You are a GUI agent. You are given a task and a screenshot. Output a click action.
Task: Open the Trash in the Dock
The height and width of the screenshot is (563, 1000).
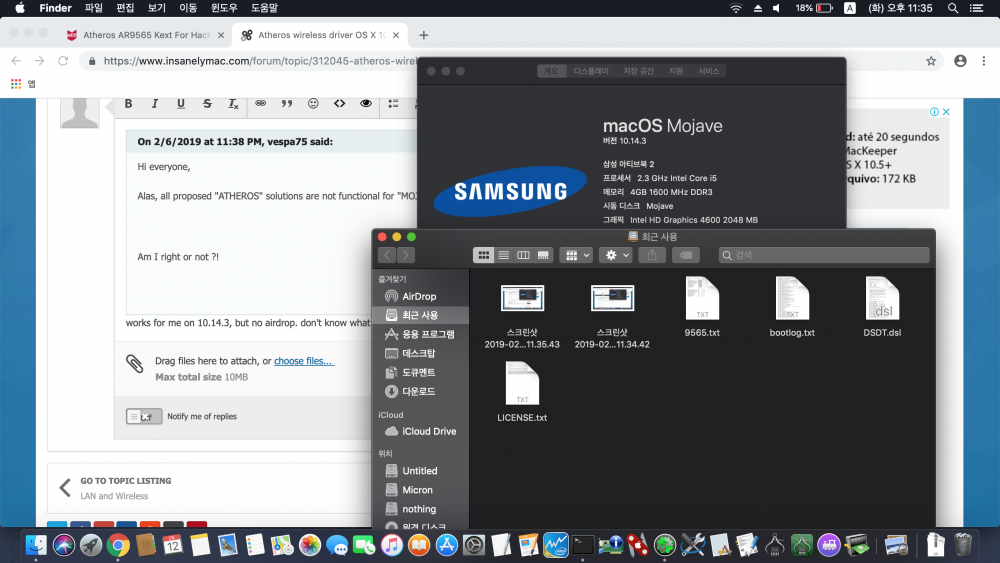(962, 545)
